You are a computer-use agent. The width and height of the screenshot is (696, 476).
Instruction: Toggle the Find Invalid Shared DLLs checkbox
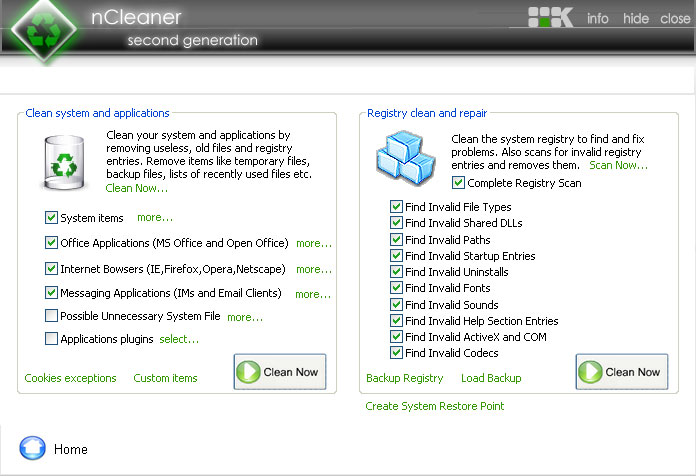point(396,222)
